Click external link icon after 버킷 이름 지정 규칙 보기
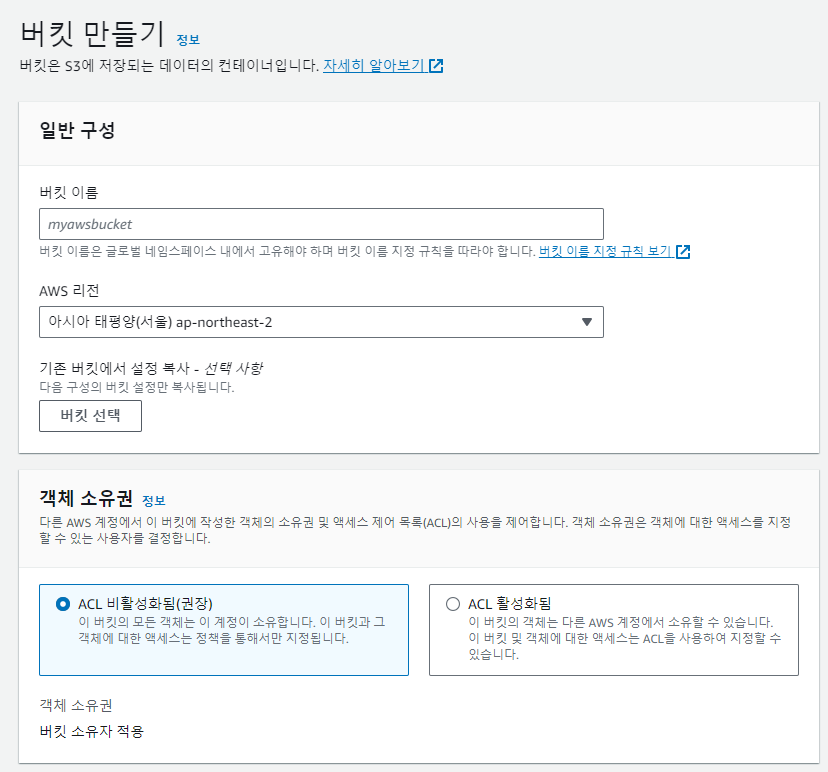 point(683,251)
